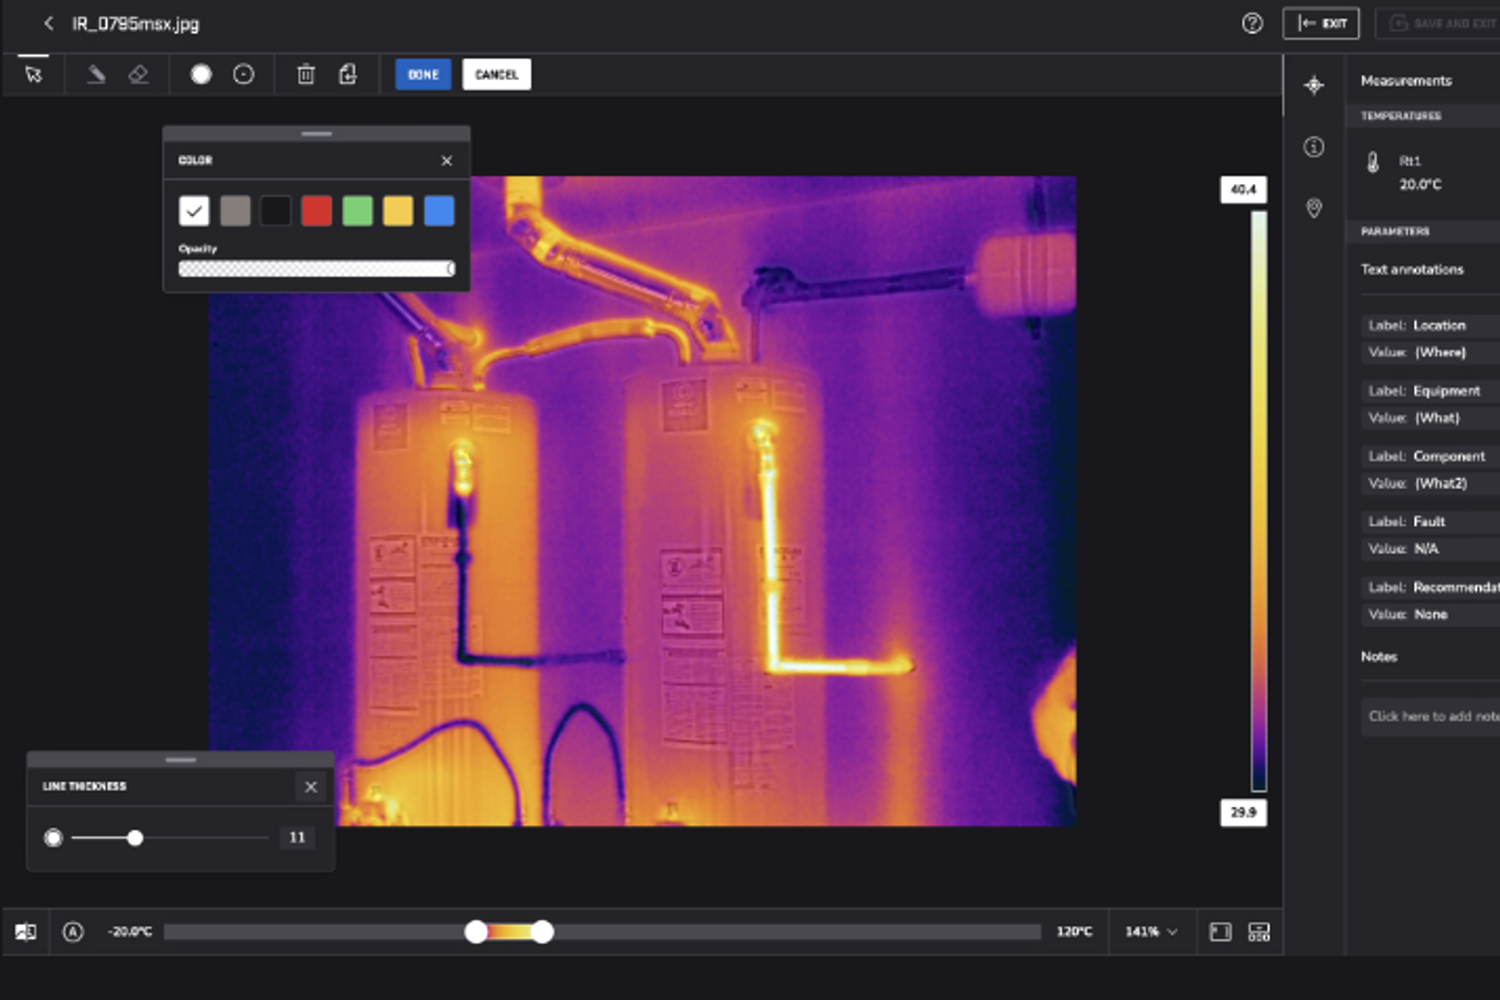The width and height of the screenshot is (1500, 1000).
Task: Toggle the measurement overlay layout icon
Action: click(1259, 932)
